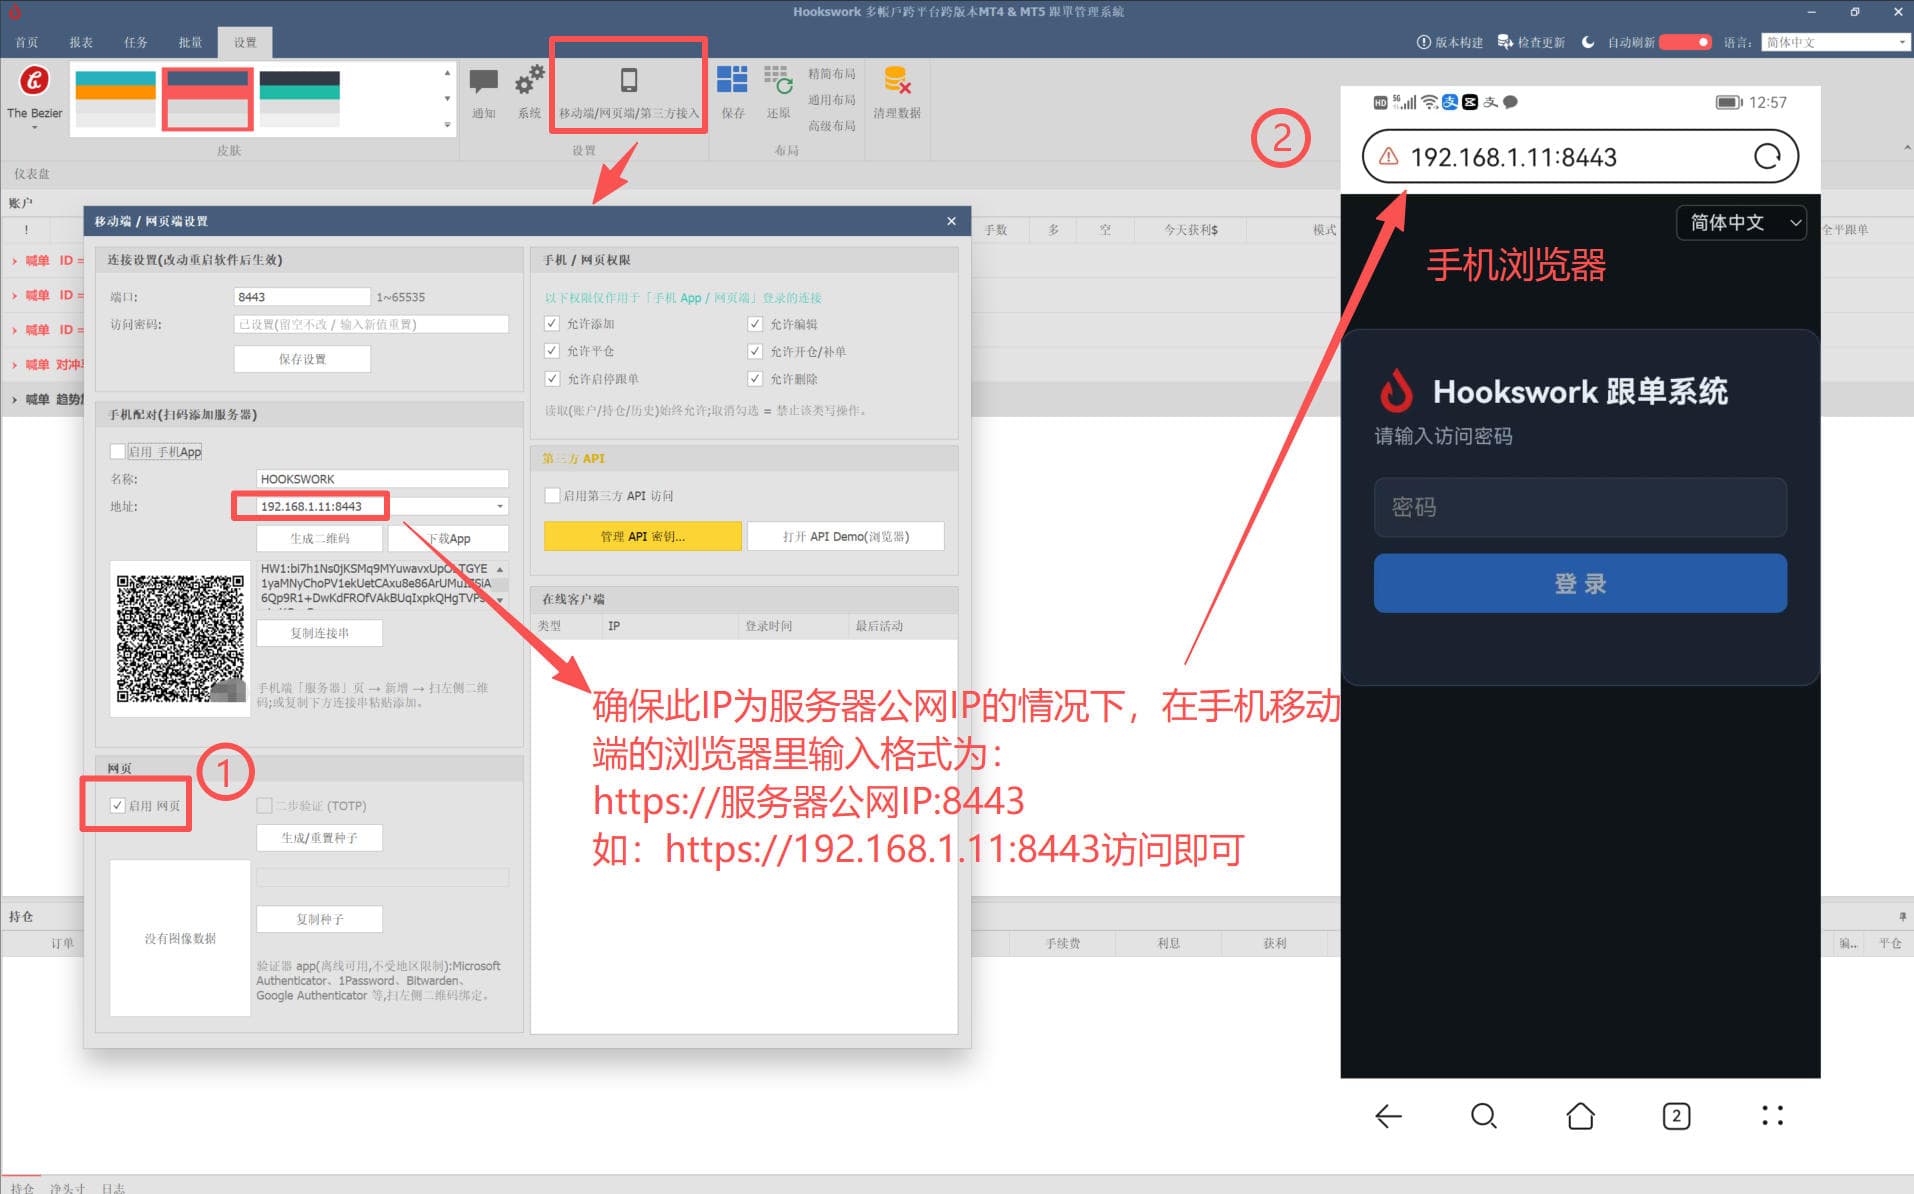
Task: Select the teal and orange skin swatch
Action: coord(116,98)
